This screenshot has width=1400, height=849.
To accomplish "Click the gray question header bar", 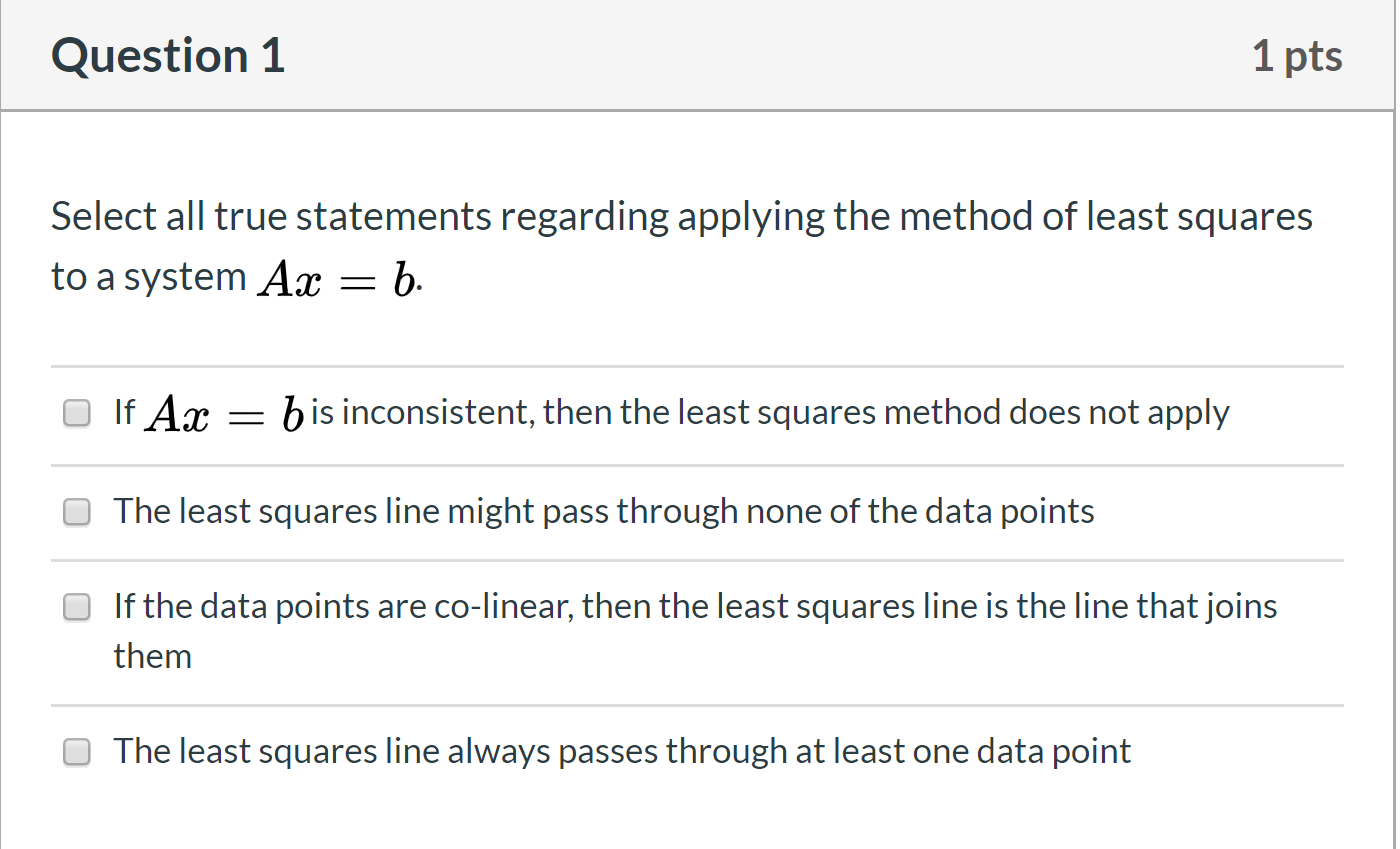I will click(x=700, y=55).
